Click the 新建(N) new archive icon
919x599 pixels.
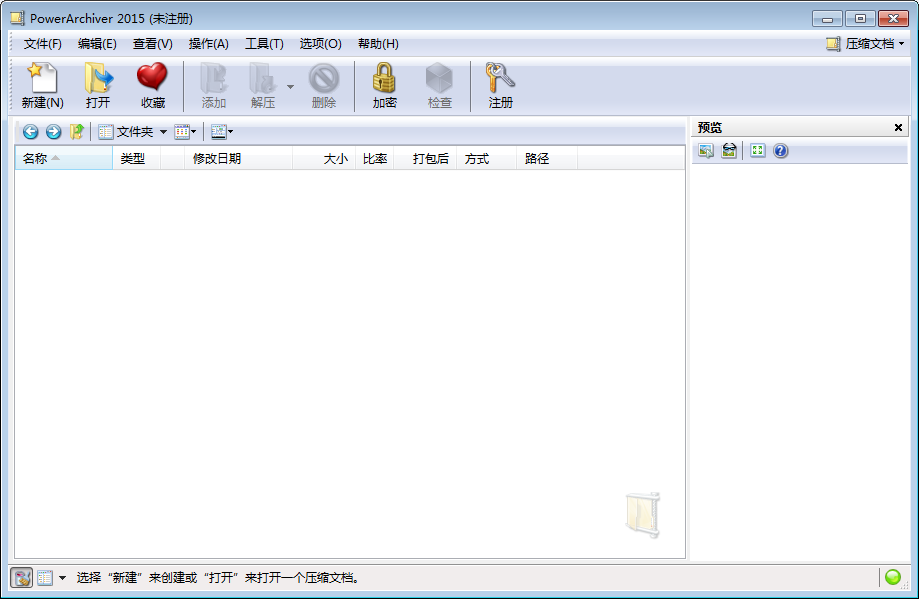42,86
